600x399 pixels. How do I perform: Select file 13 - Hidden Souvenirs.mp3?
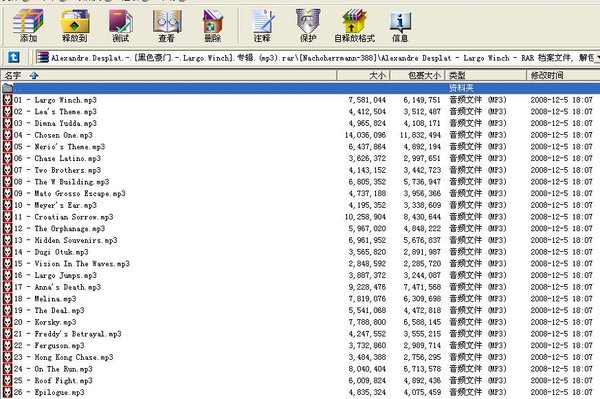click(x=65, y=240)
